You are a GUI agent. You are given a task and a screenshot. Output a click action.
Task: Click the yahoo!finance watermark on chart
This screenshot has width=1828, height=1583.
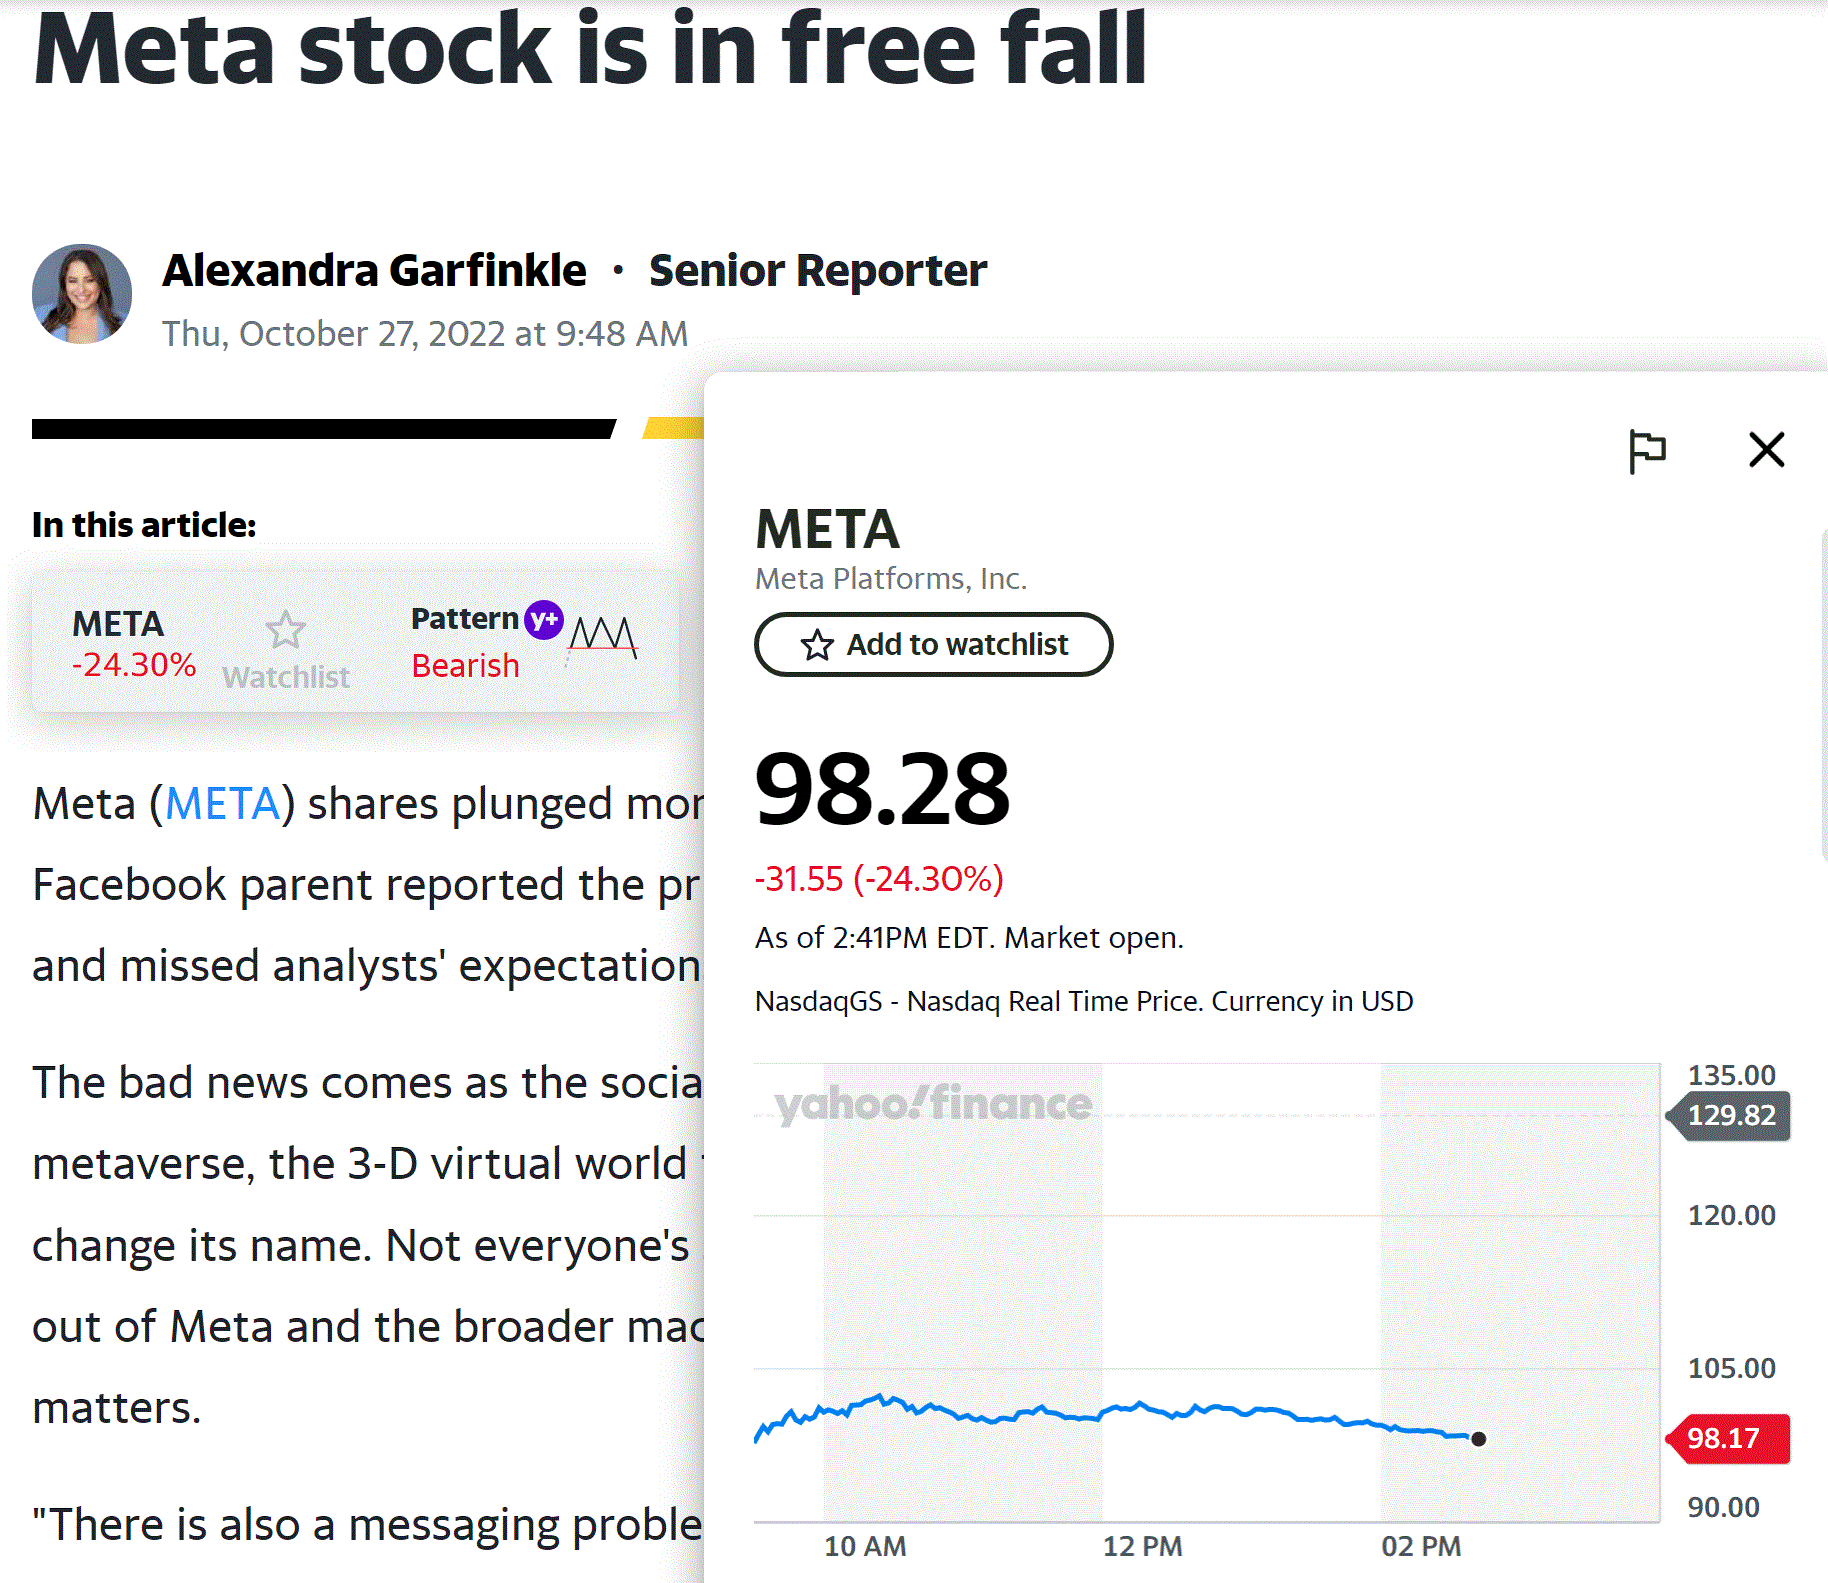pyautogui.click(x=932, y=1105)
